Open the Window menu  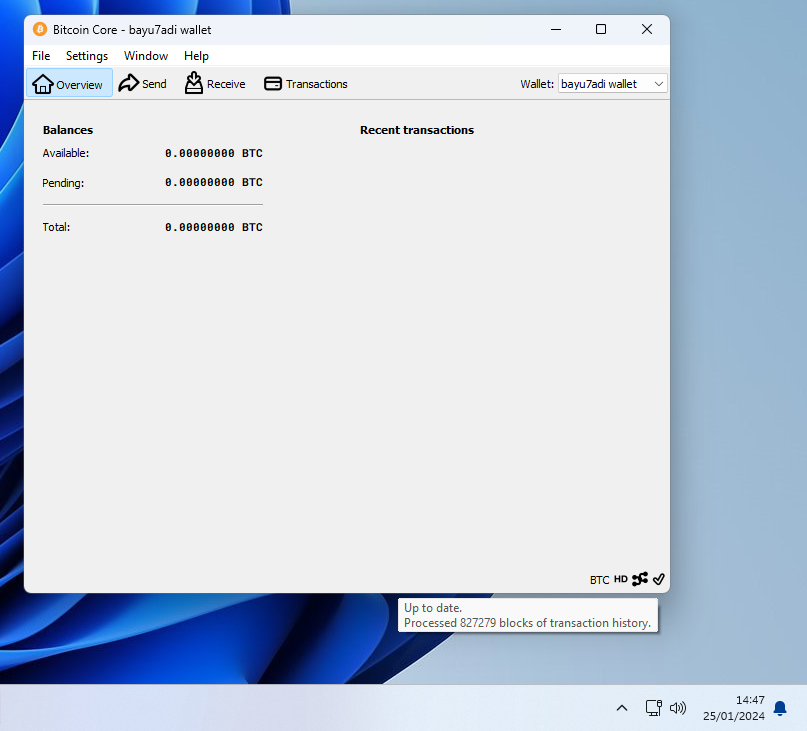(x=146, y=56)
